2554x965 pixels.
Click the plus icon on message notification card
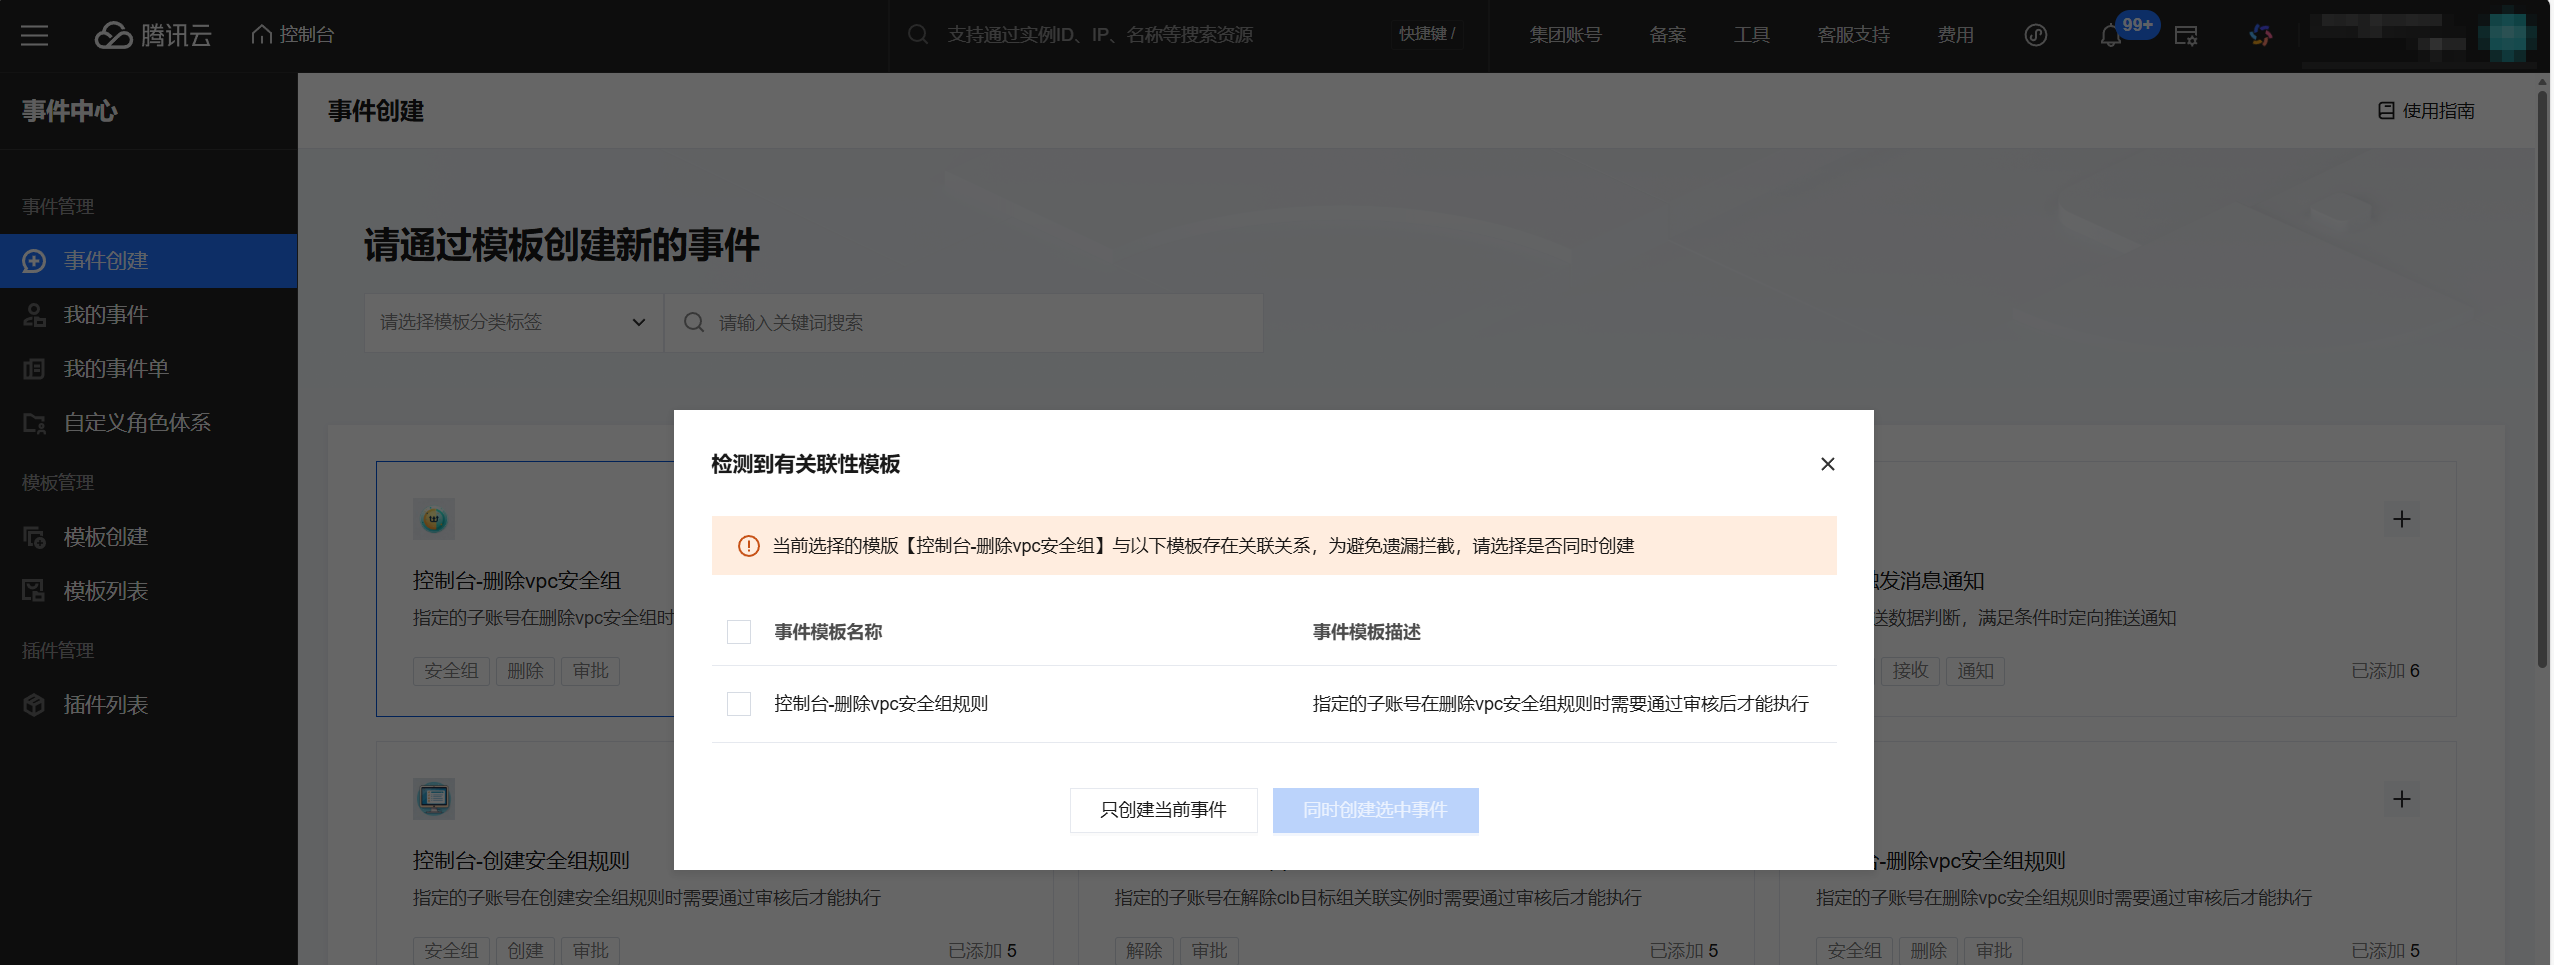(x=2401, y=519)
